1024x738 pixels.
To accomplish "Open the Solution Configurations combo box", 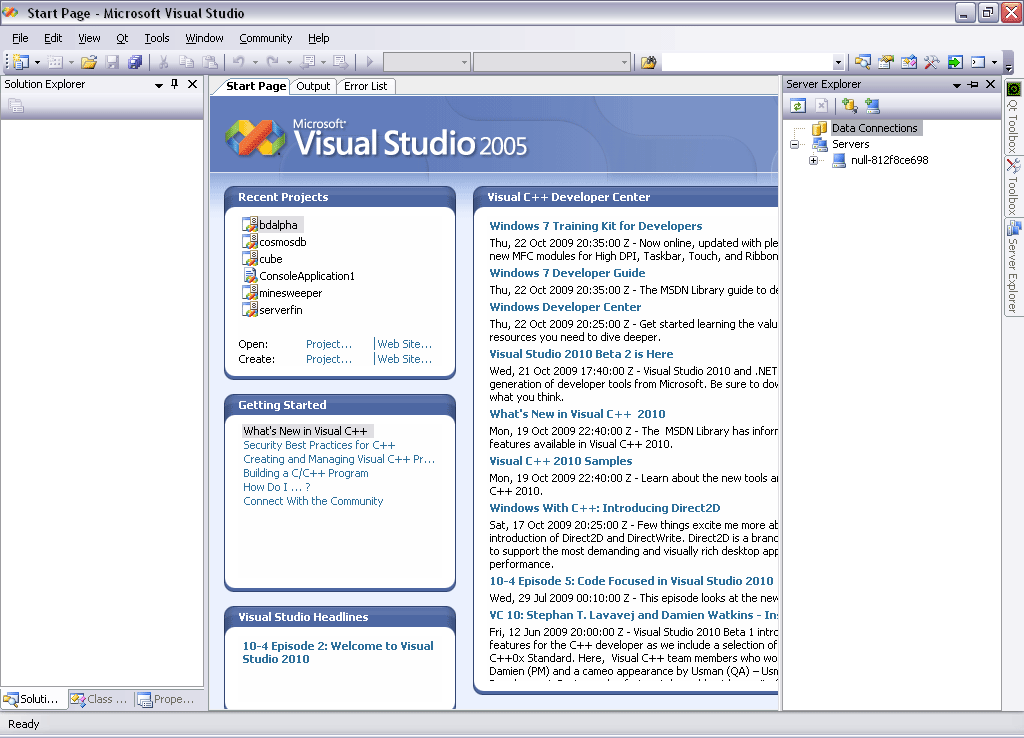I will [426, 62].
